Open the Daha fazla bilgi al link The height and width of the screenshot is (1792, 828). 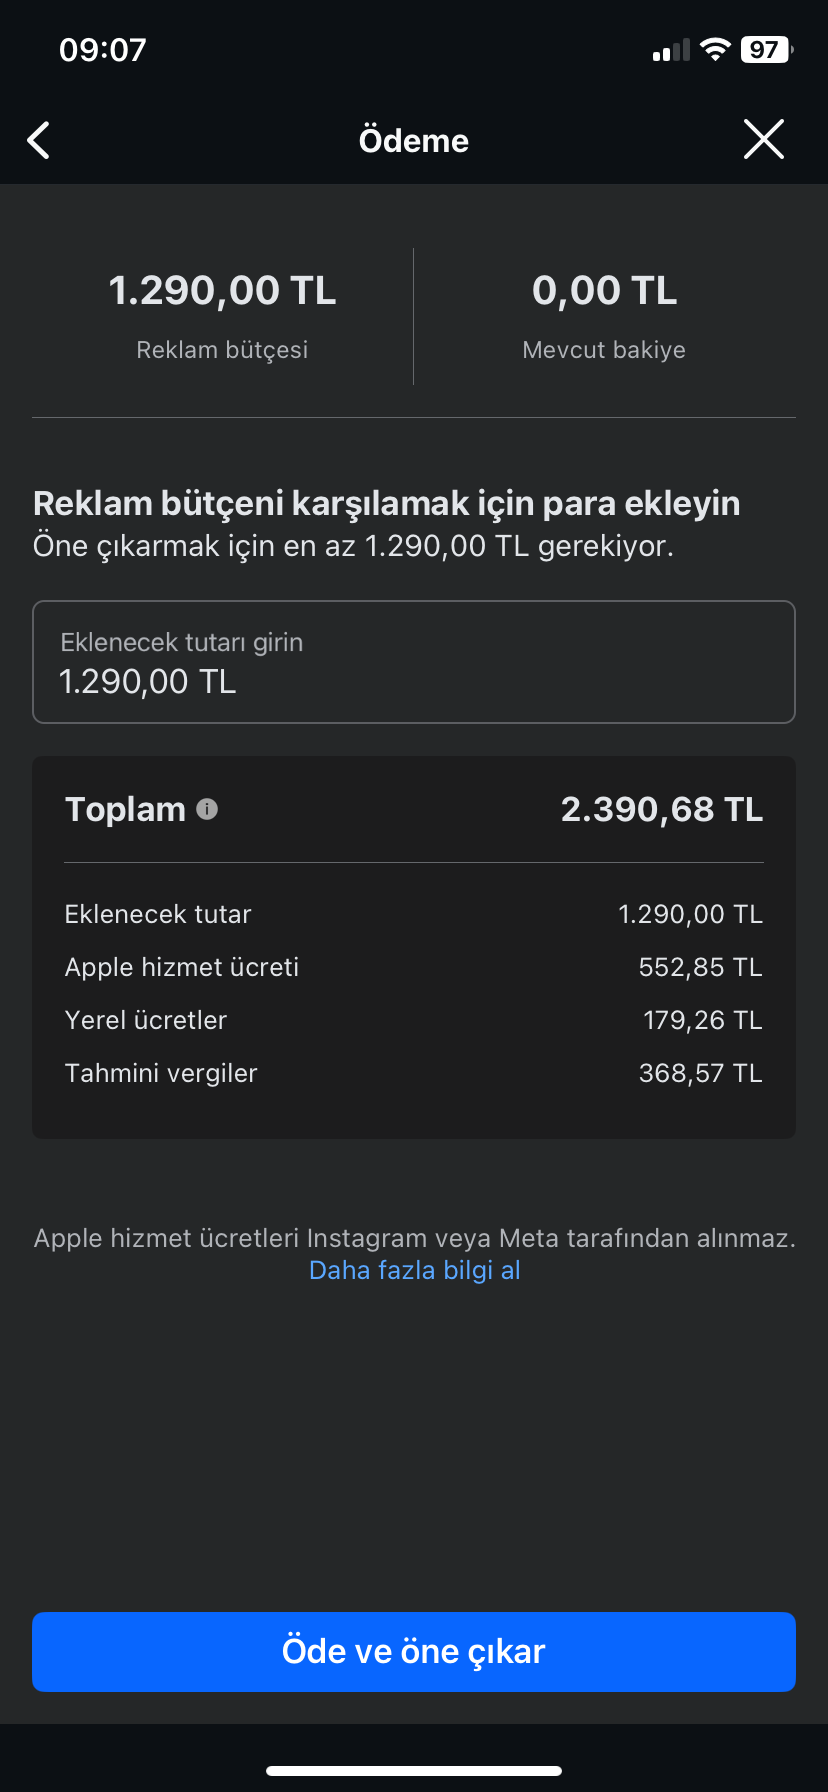415,1270
